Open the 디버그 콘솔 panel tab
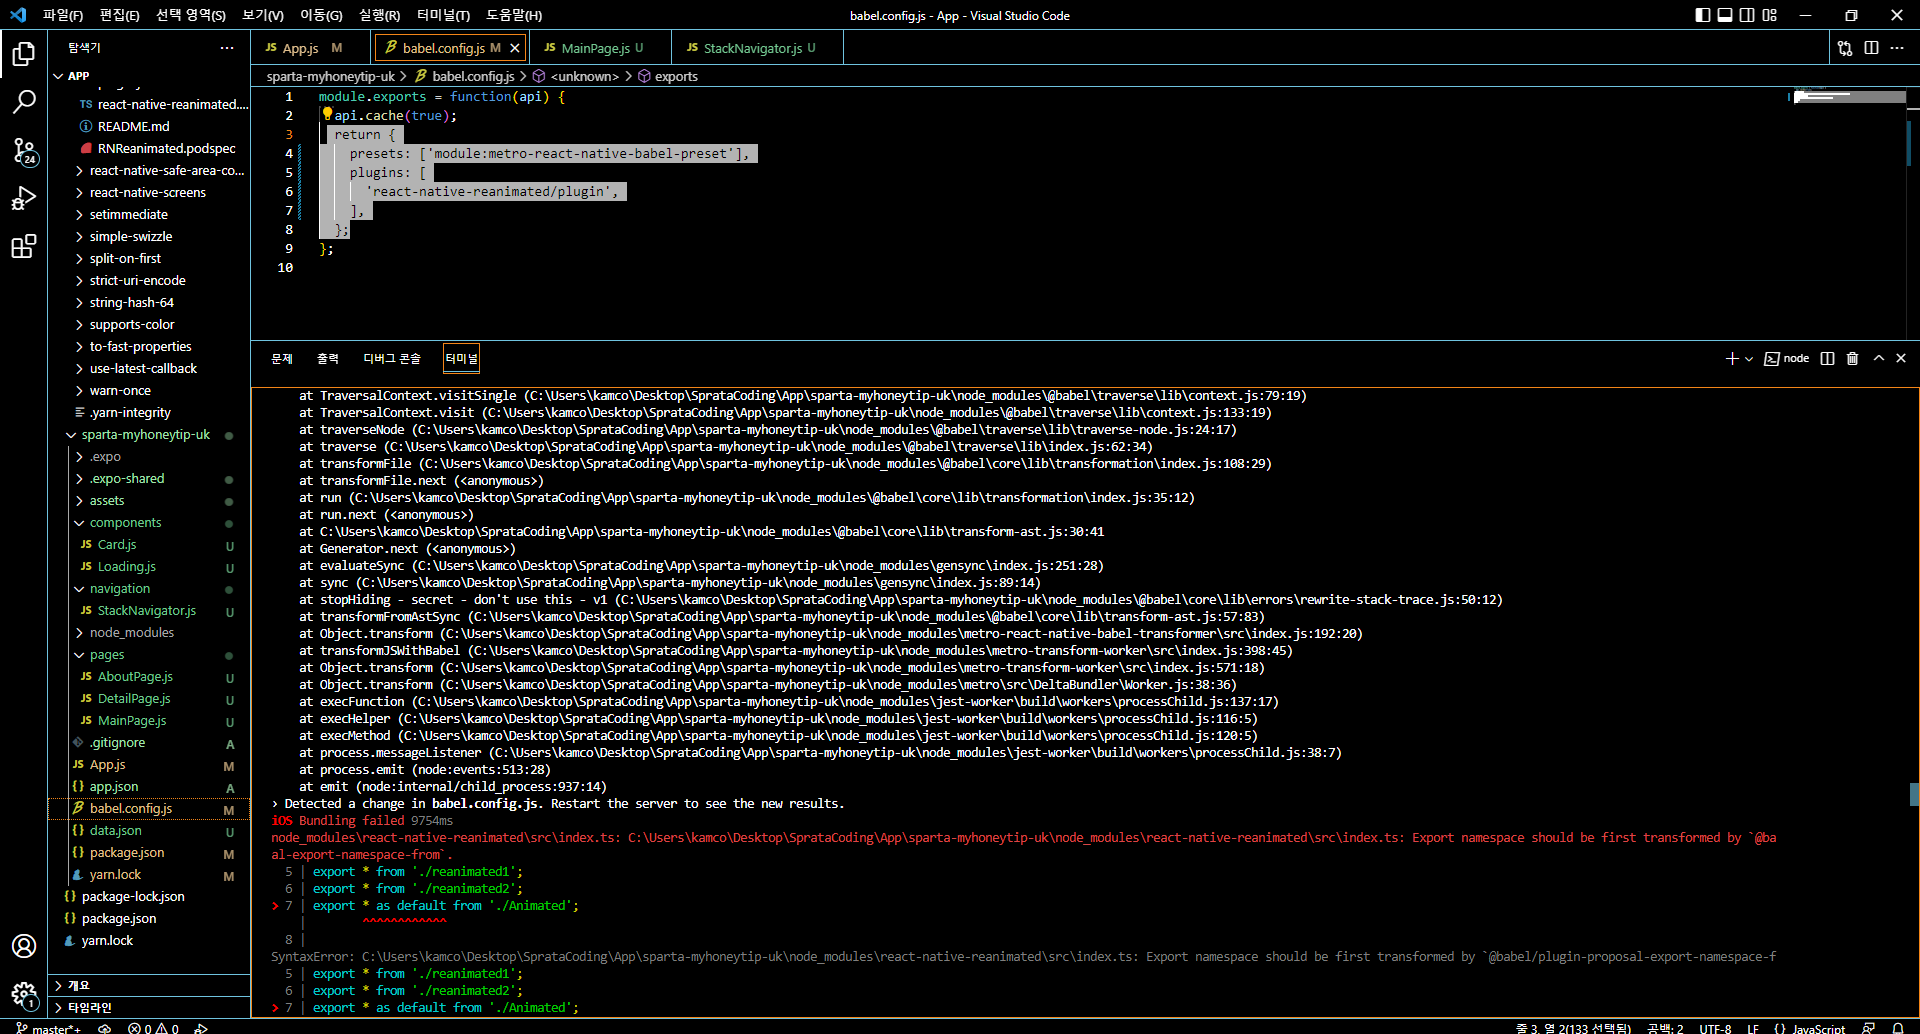 click(x=392, y=359)
